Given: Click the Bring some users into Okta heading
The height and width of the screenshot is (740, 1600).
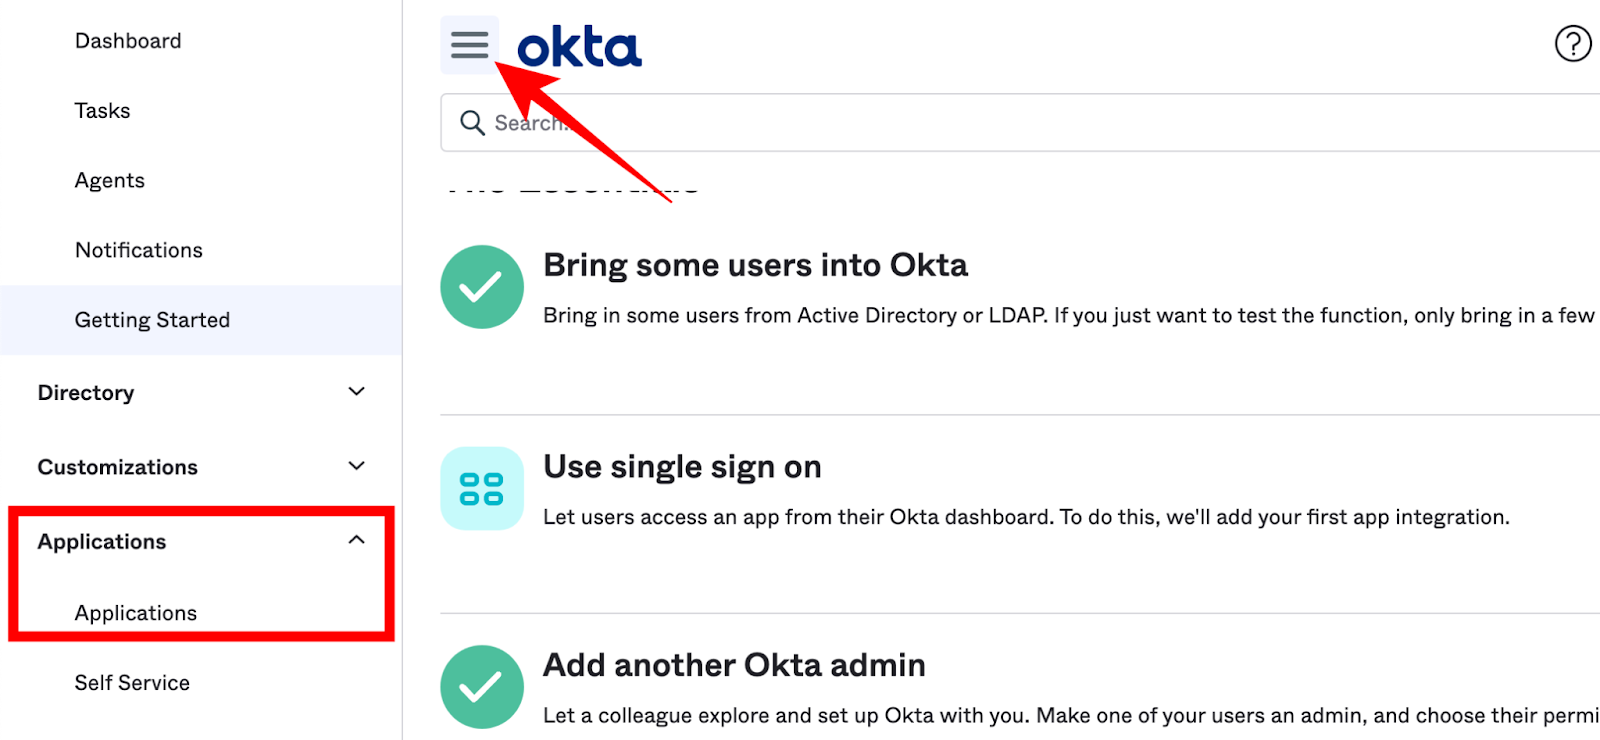Looking at the screenshot, I should click(x=755, y=265).
